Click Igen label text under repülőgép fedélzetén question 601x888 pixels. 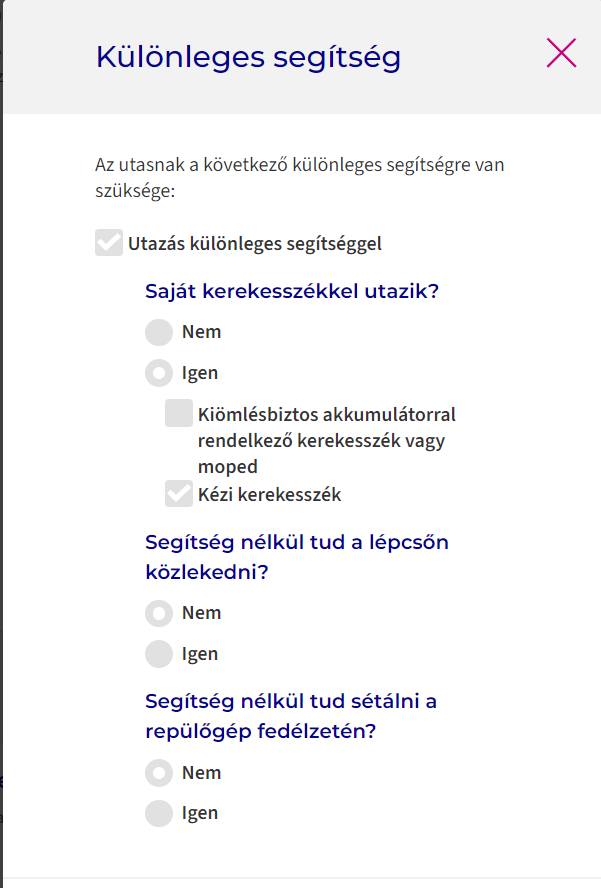200,814
